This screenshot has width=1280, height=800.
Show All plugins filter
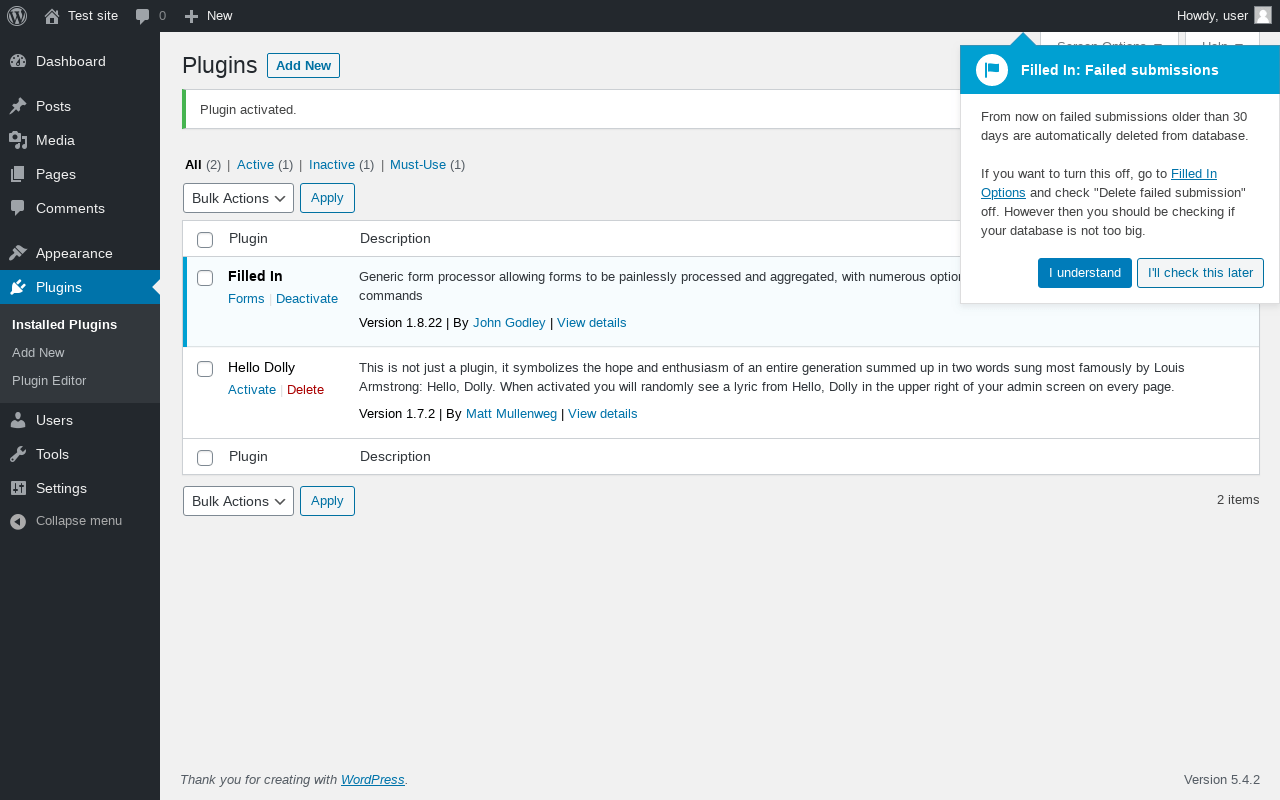tap(193, 164)
